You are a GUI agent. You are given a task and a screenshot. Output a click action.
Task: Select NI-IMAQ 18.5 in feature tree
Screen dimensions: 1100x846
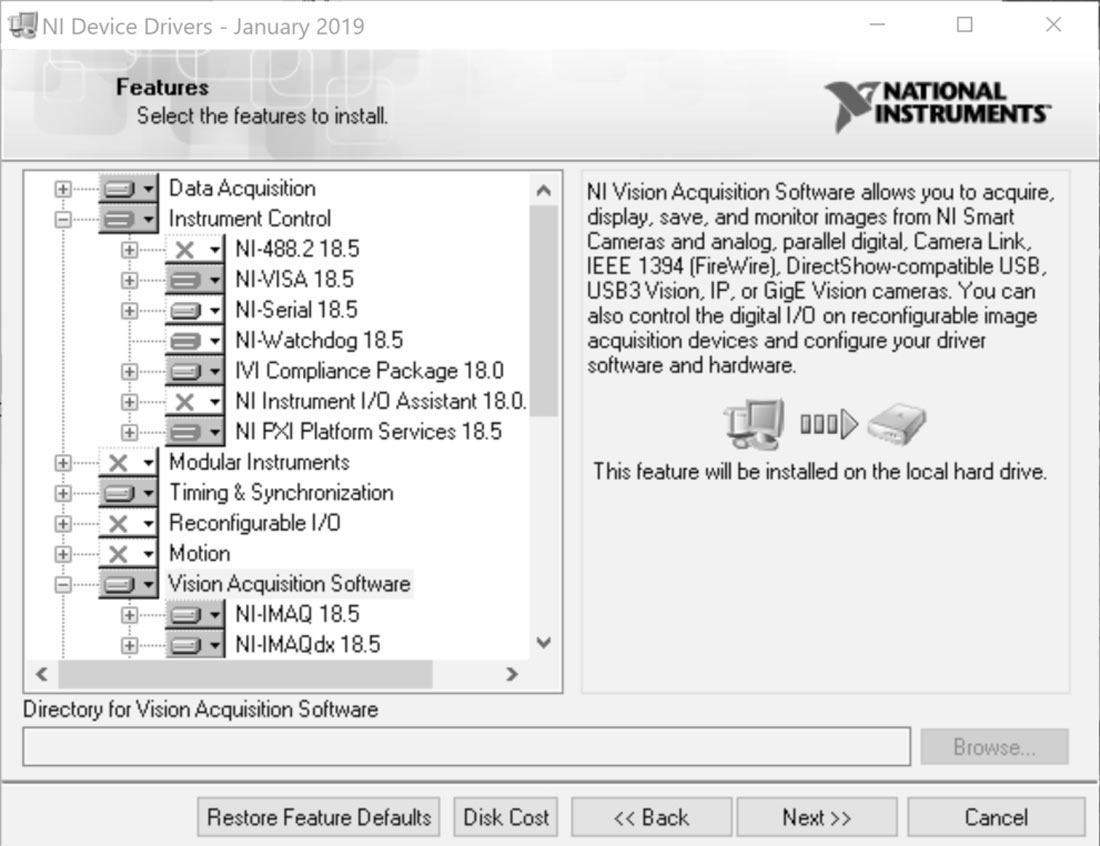point(297,614)
